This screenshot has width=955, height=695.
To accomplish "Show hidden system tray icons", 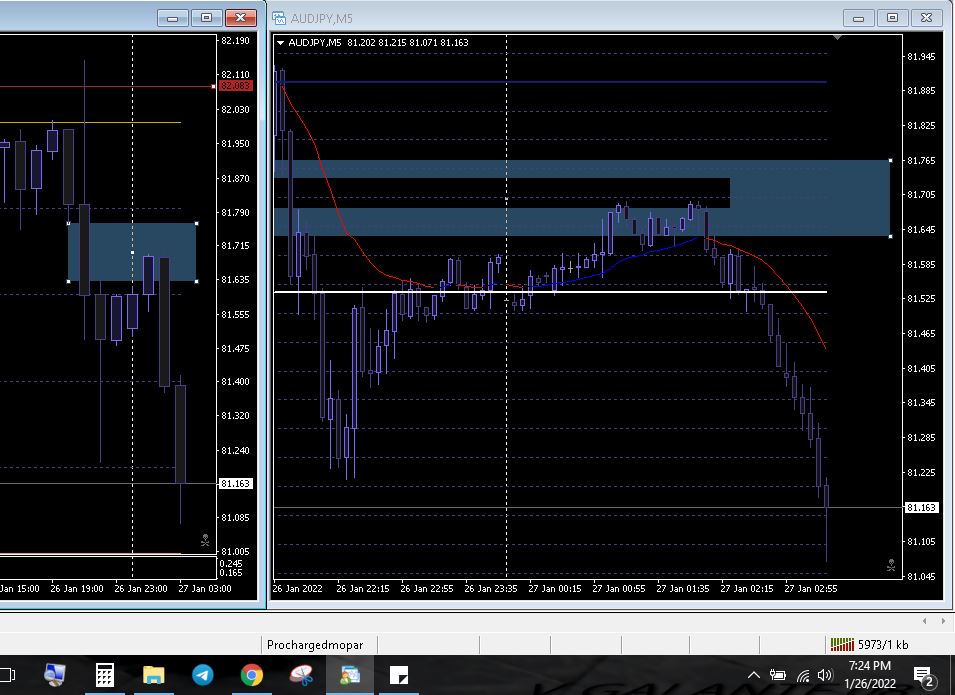I will 754,675.
